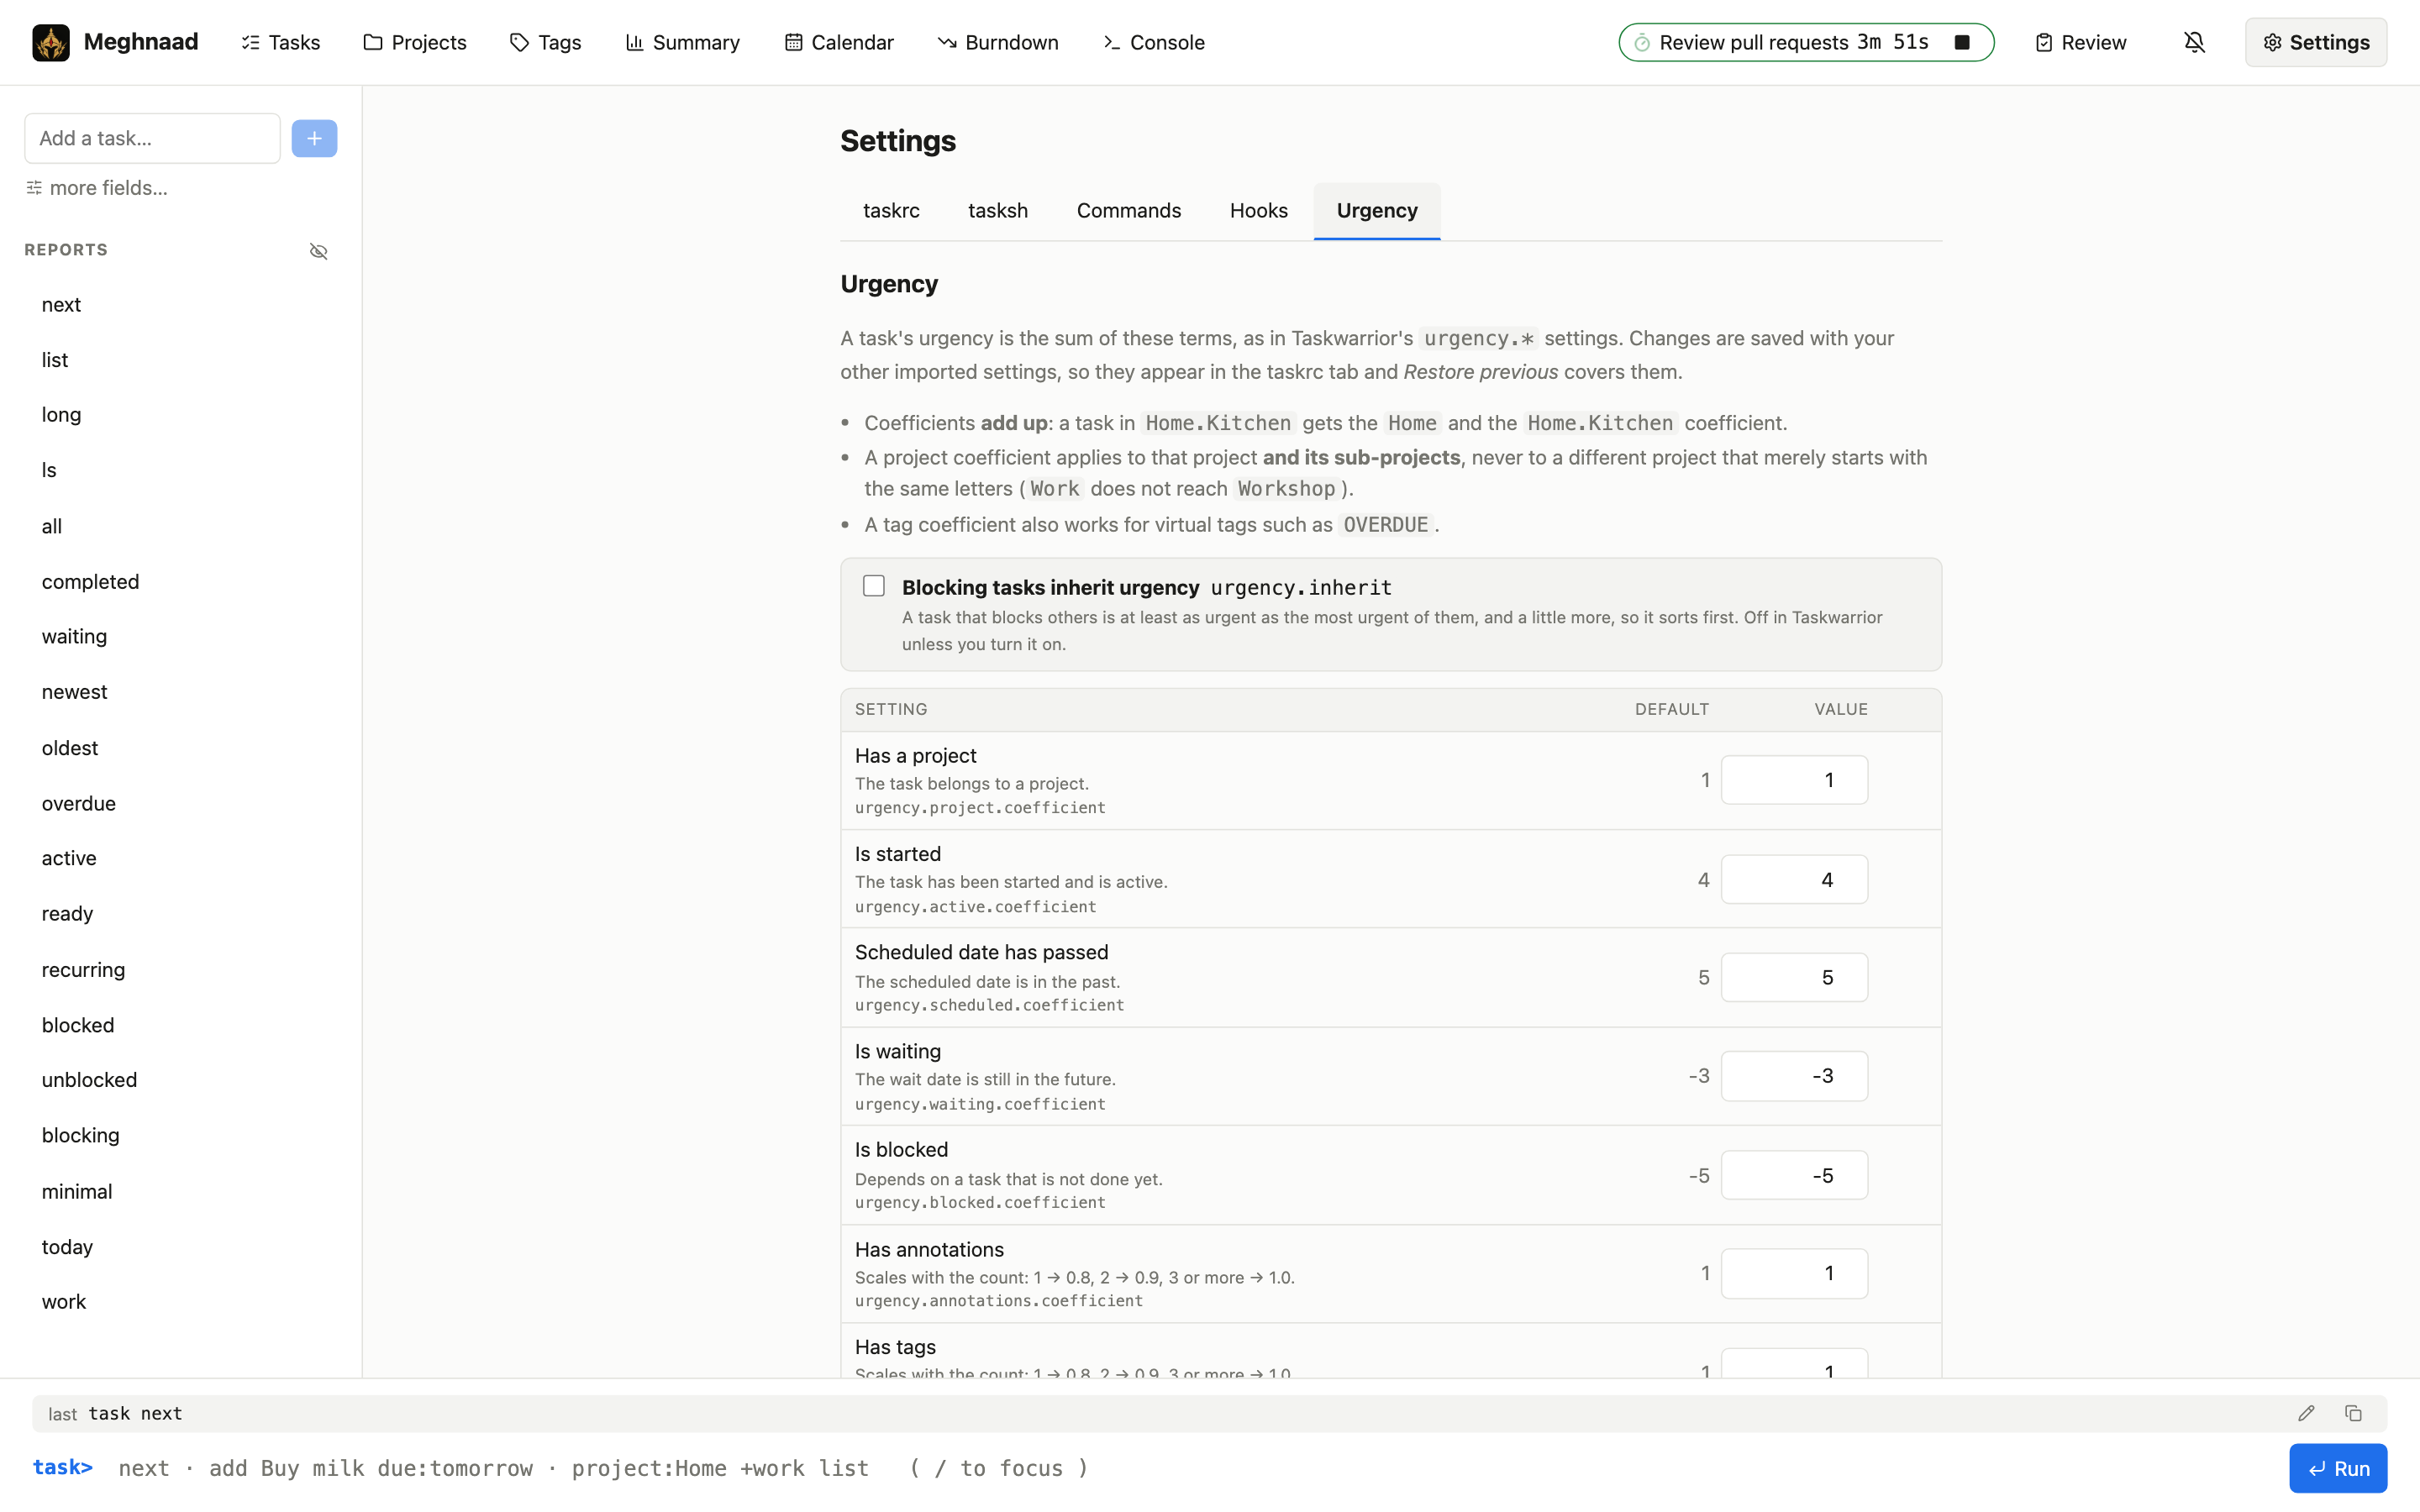Edit the Has a project coefficient value
The height and width of the screenshot is (1512, 2420).
point(1794,780)
